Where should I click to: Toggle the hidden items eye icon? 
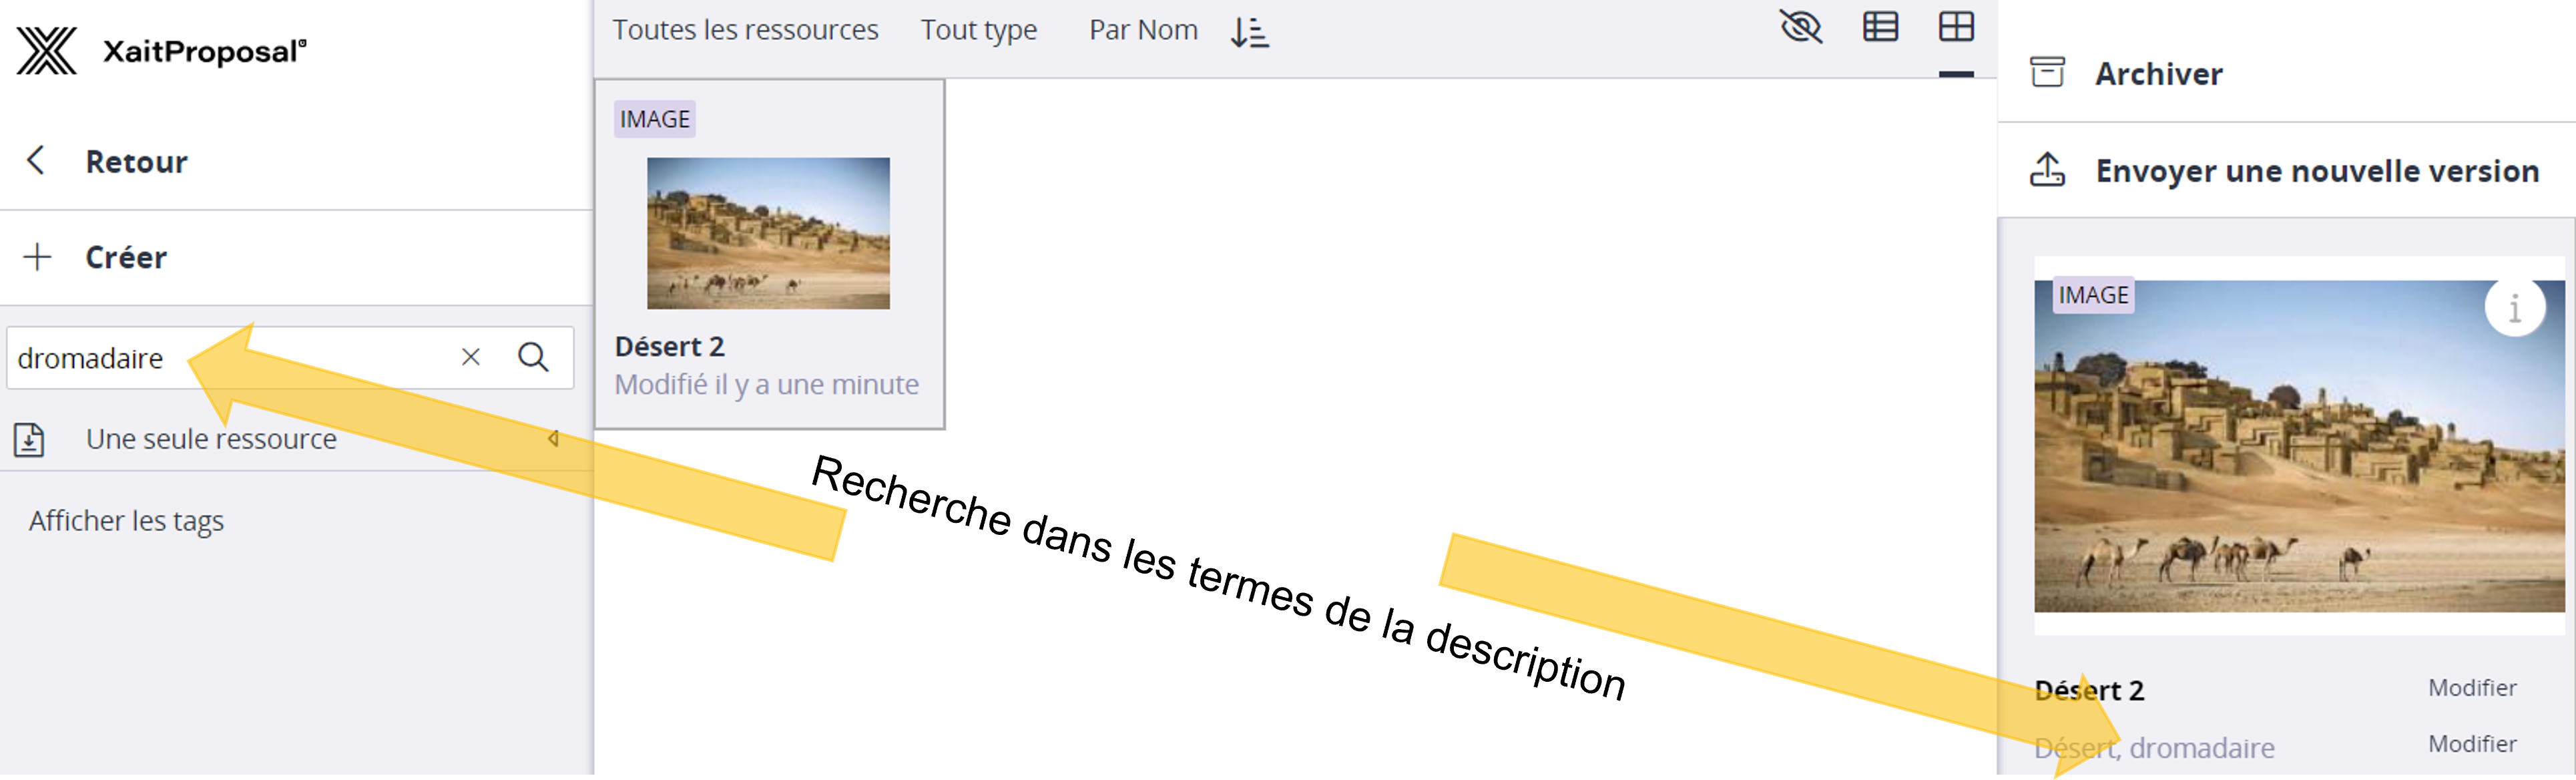click(x=1801, y=27)
